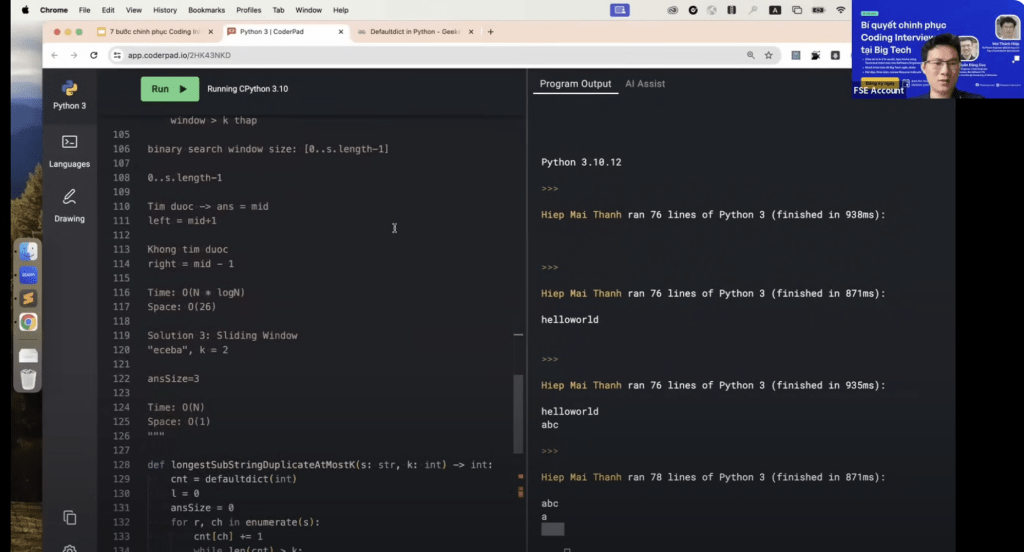Switch to the Program Output tab
The width and height of the screenshot is (1024, 552).
click(x=575, y=84)
